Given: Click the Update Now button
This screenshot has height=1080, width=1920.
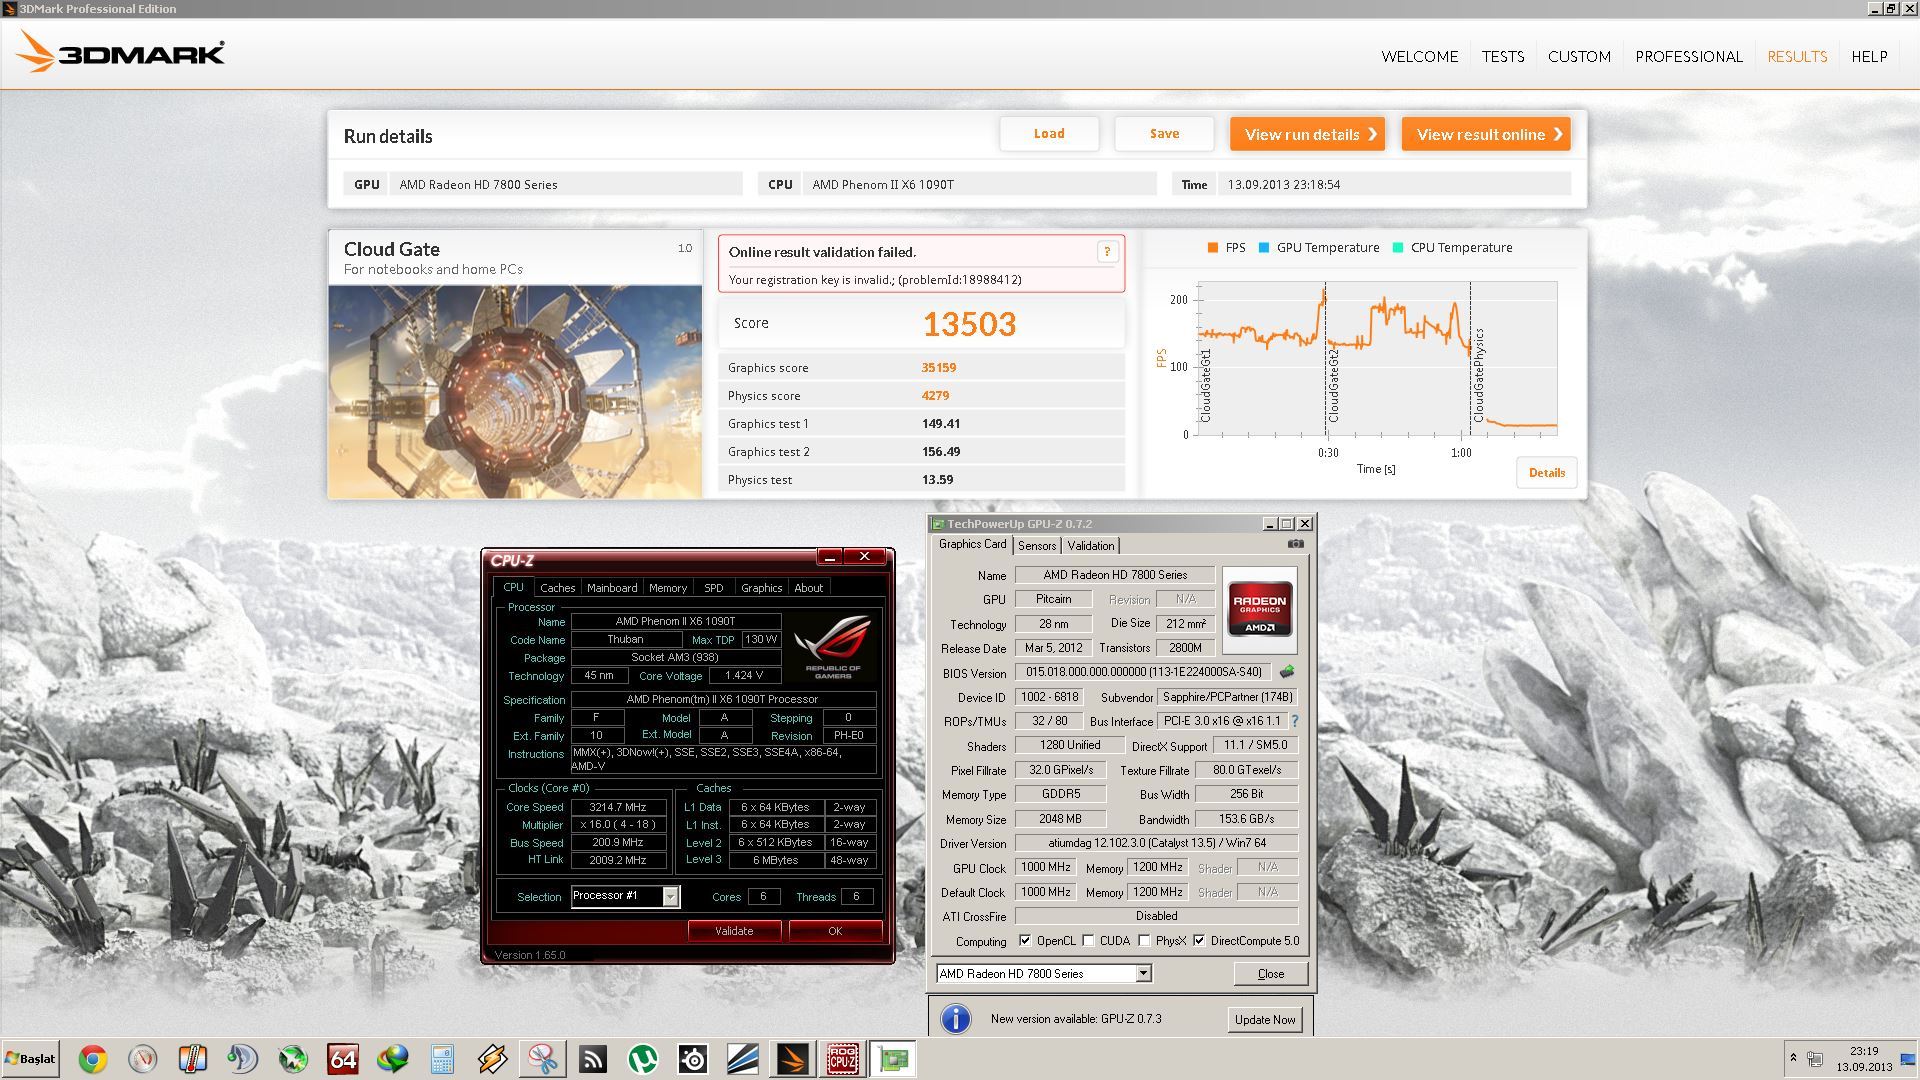Looking at the screenshot, I should click(x=1264, y=1020).
